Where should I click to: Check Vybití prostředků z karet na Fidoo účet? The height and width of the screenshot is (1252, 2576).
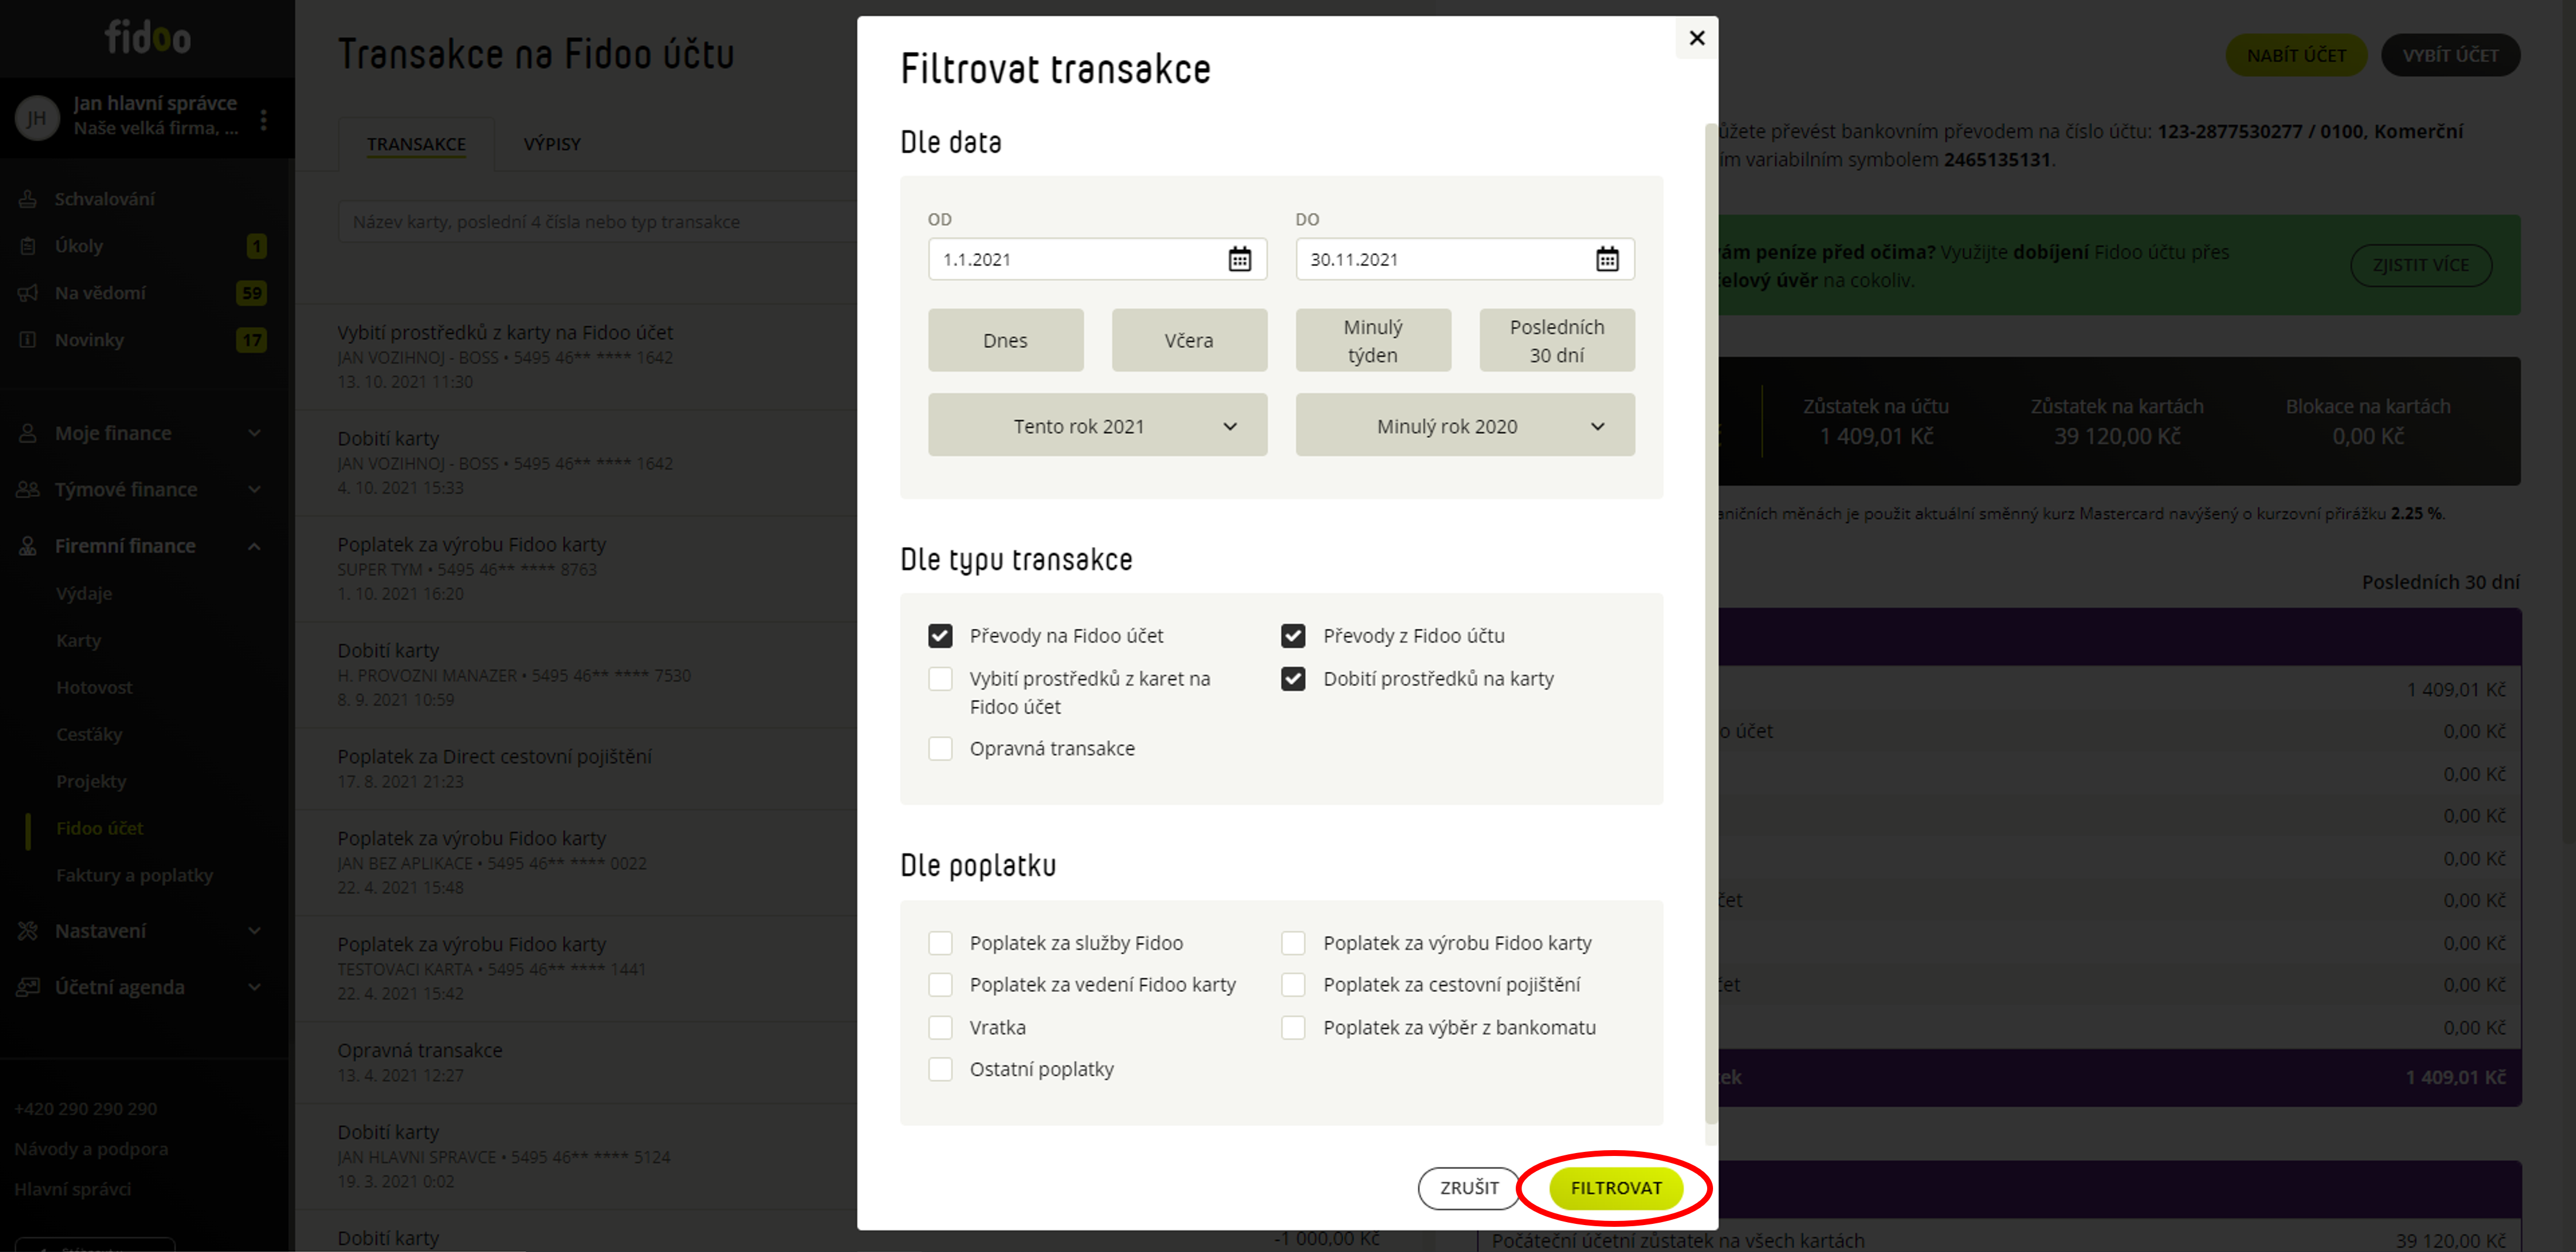[x=940, y=679]
